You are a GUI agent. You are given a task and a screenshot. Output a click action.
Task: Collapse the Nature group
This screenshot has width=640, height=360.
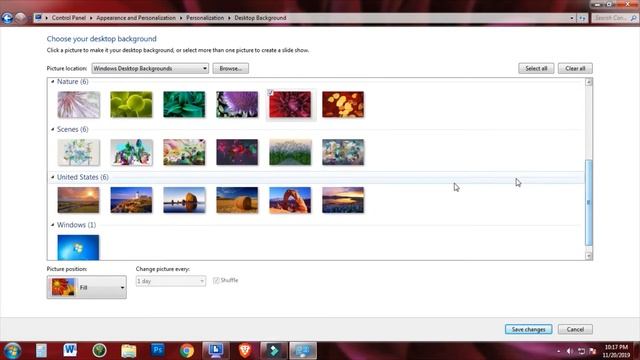[x=53, y=82]
